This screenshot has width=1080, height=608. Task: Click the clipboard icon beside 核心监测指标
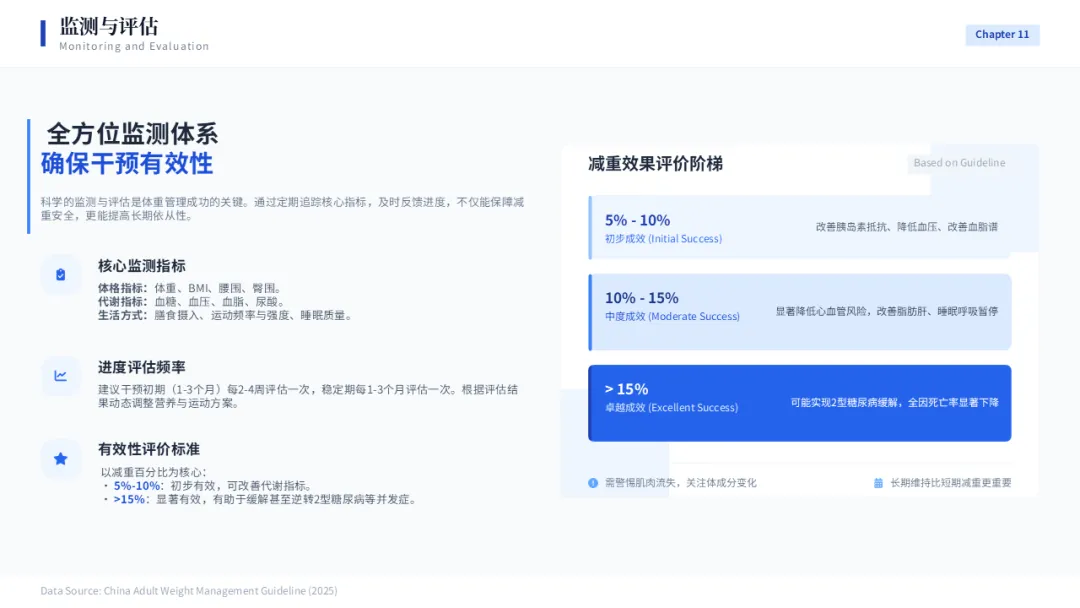click(x=61, y=275)
